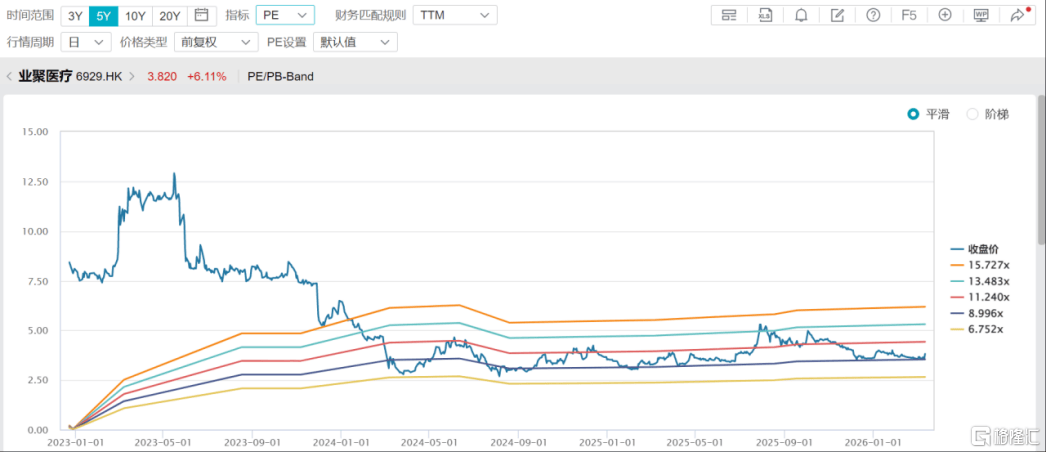Open the 指标 PE dropdown

pyautogui.click(x=285, y=15)
